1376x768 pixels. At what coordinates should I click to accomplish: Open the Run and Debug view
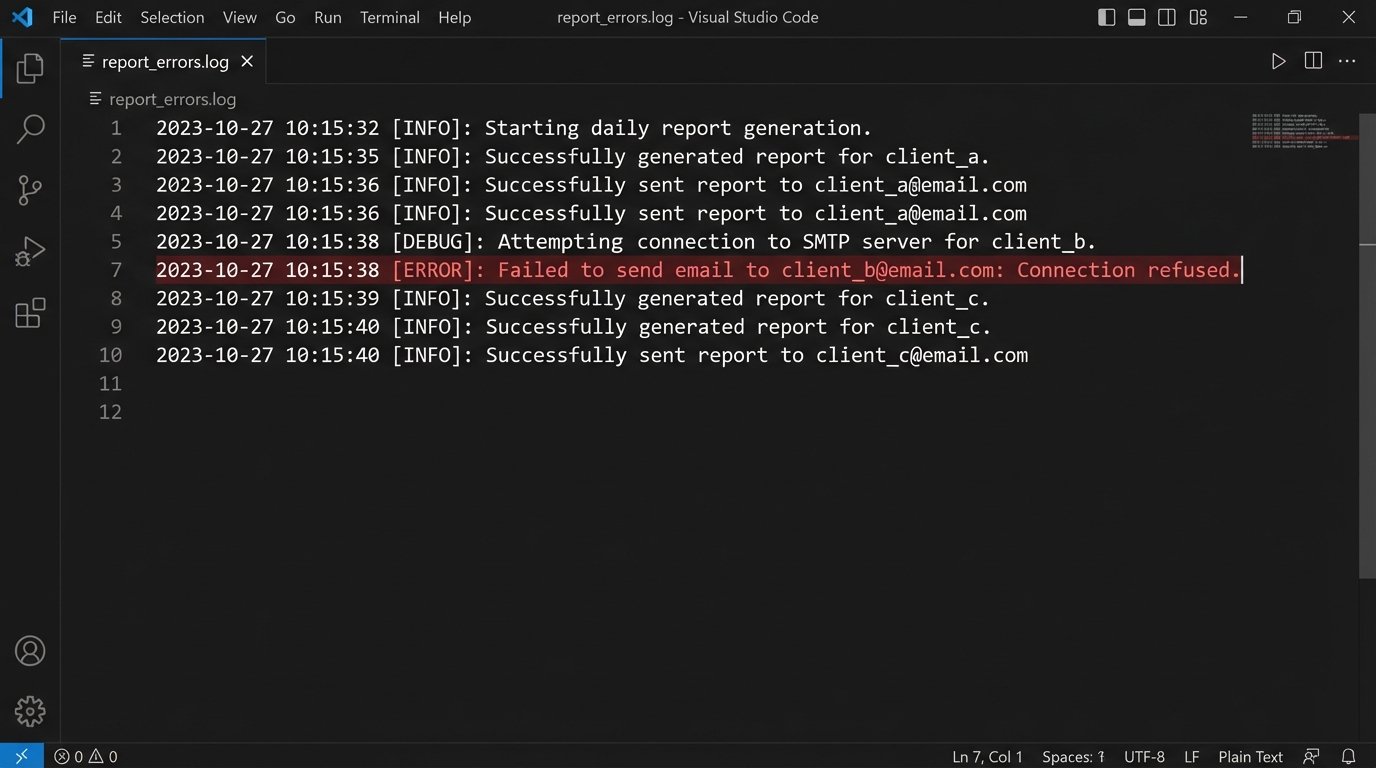[29, 251]
